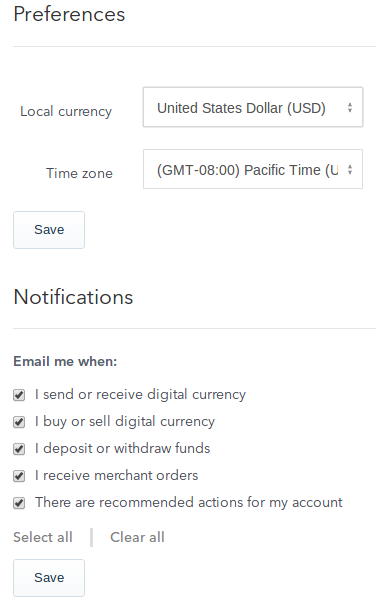This screenshot has width=376, height=607.
Task: Open the Local currency dropdown showing USD
Action: point(253,107)
